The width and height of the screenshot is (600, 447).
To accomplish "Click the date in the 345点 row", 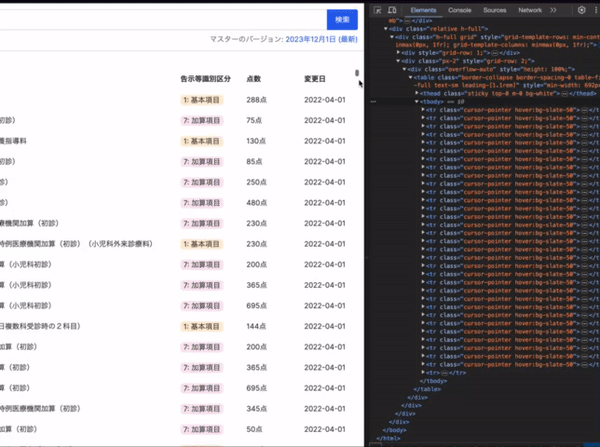I will [x=324, y=409].
